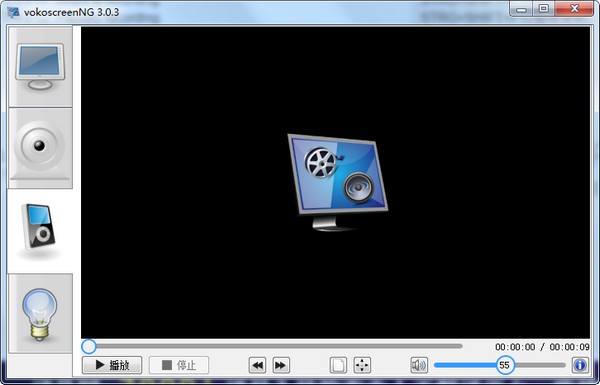Click the video seek slider handle
This screenshot has height=385, width=600.
point(89,346)
